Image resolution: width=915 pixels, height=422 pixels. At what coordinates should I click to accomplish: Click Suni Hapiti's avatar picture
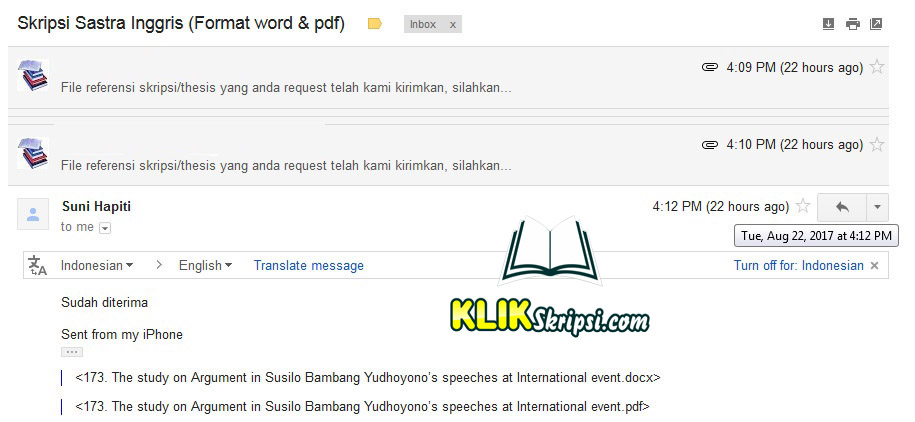point(33,214)
